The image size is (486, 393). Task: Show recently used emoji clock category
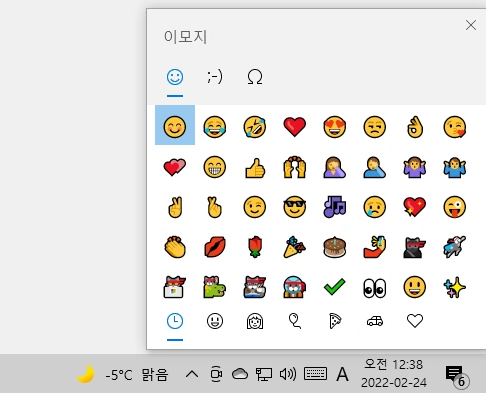175,321
